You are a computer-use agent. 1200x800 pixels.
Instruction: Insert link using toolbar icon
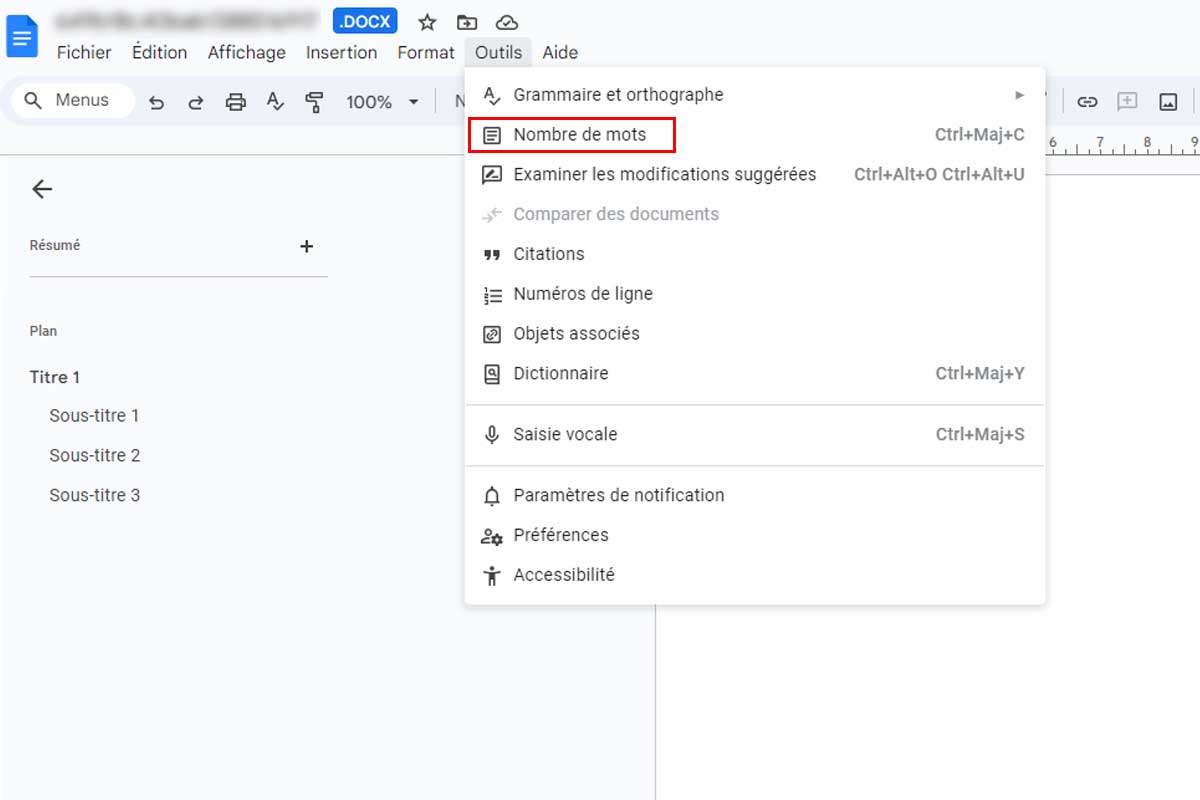[x=1087, y=102]
